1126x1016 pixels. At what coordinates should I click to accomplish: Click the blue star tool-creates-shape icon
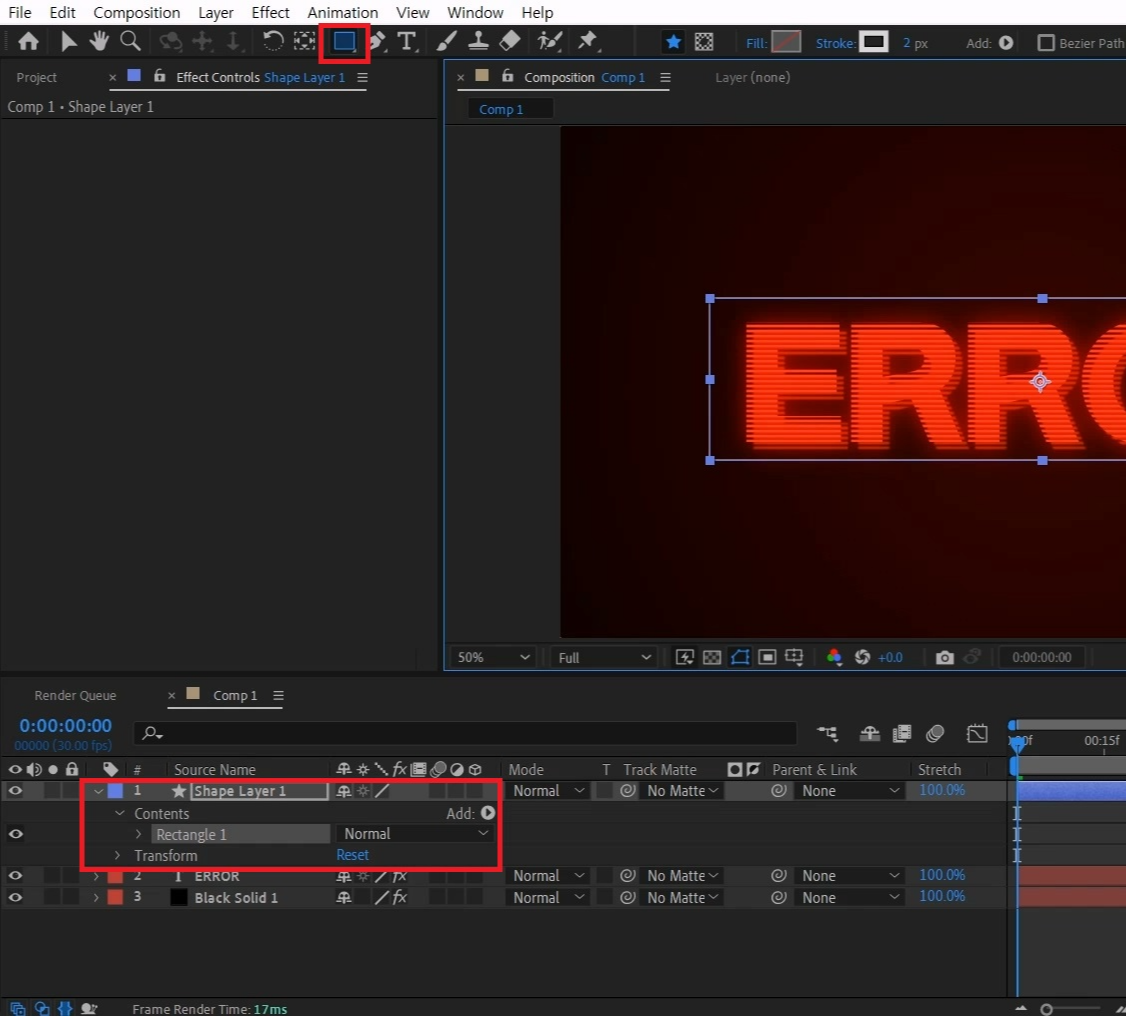[x=674, y=42]
